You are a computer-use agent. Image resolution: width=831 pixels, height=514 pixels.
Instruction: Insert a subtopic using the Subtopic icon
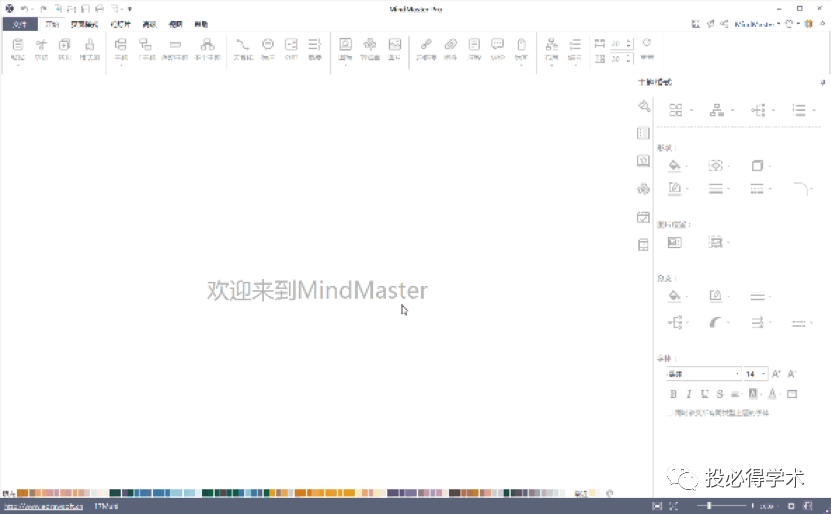point(146,45)
